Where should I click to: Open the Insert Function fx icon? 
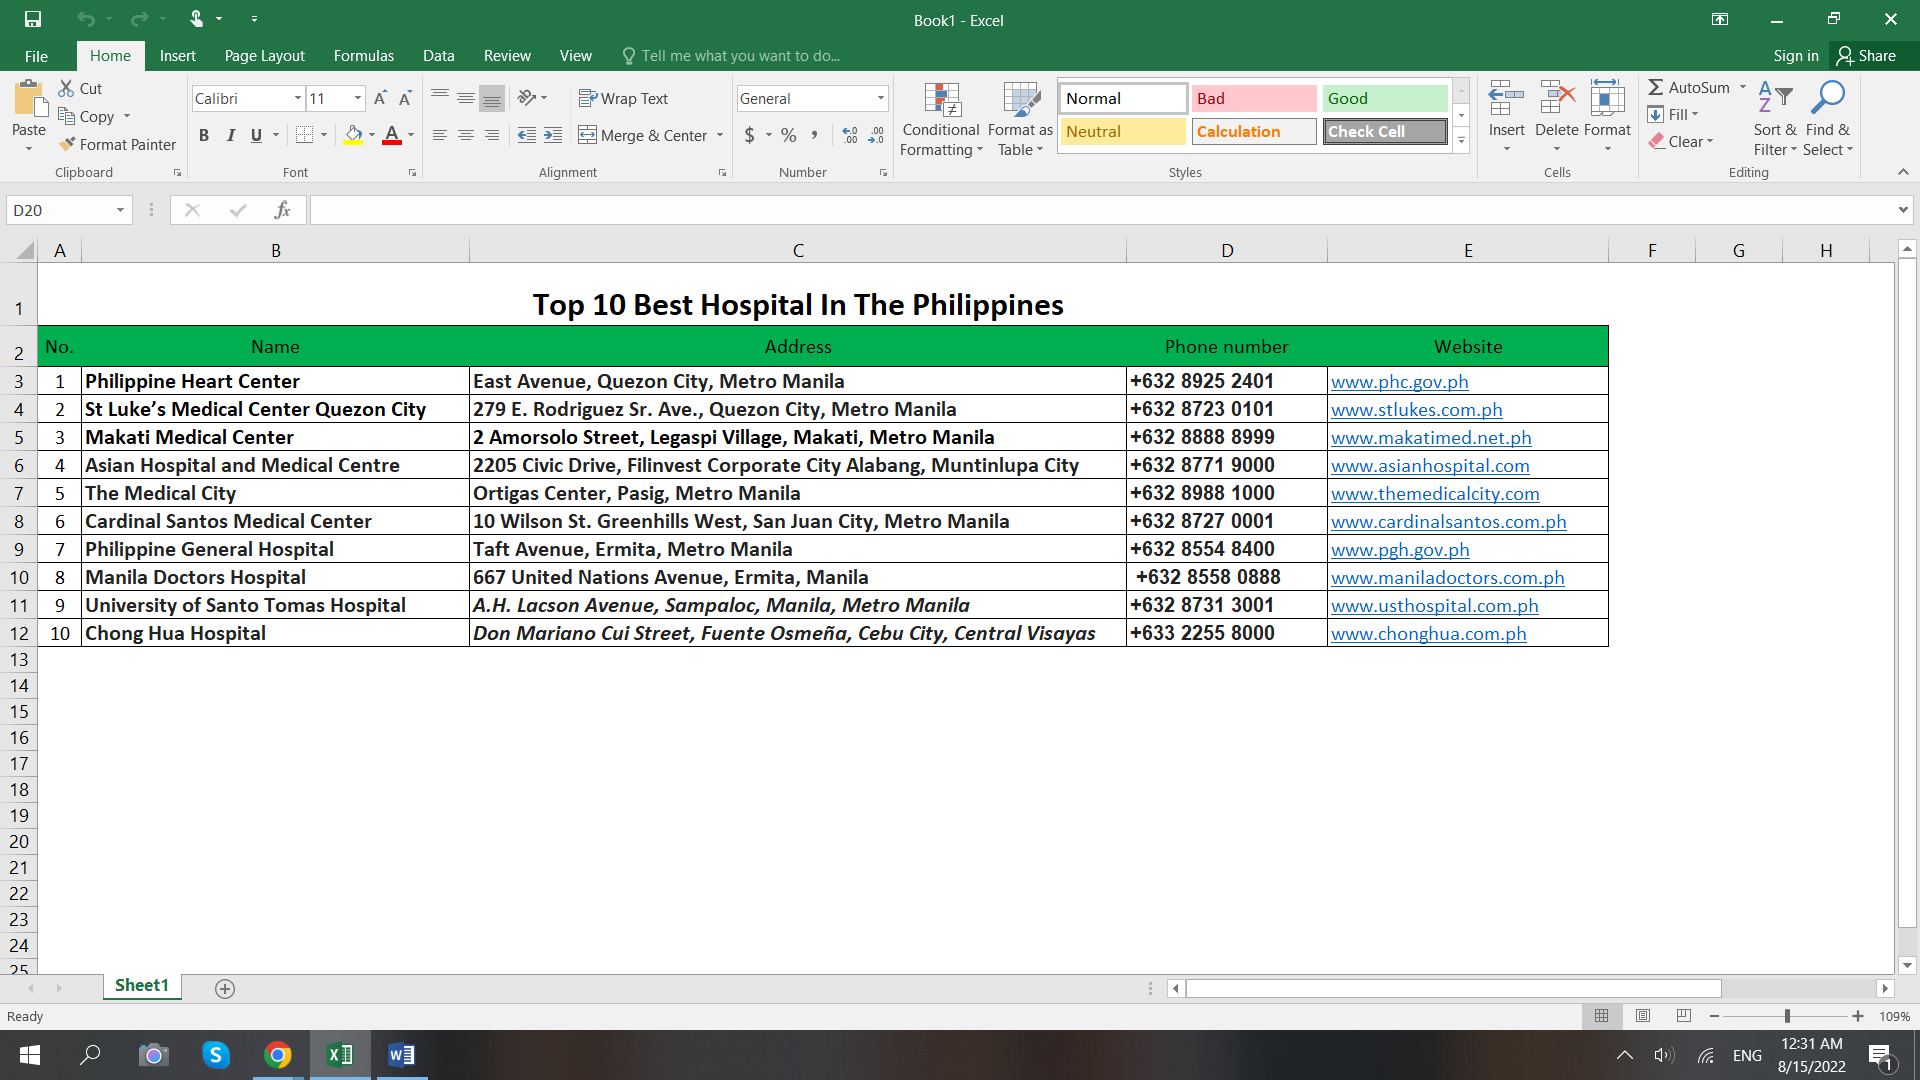tap(282, 210)
